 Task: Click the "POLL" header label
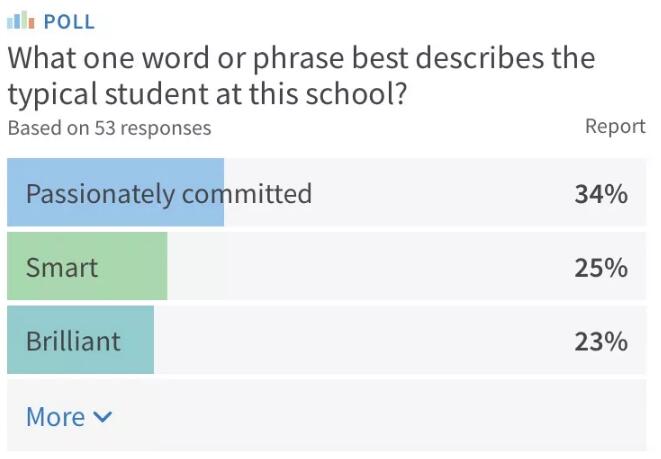[x=69, y=21]
